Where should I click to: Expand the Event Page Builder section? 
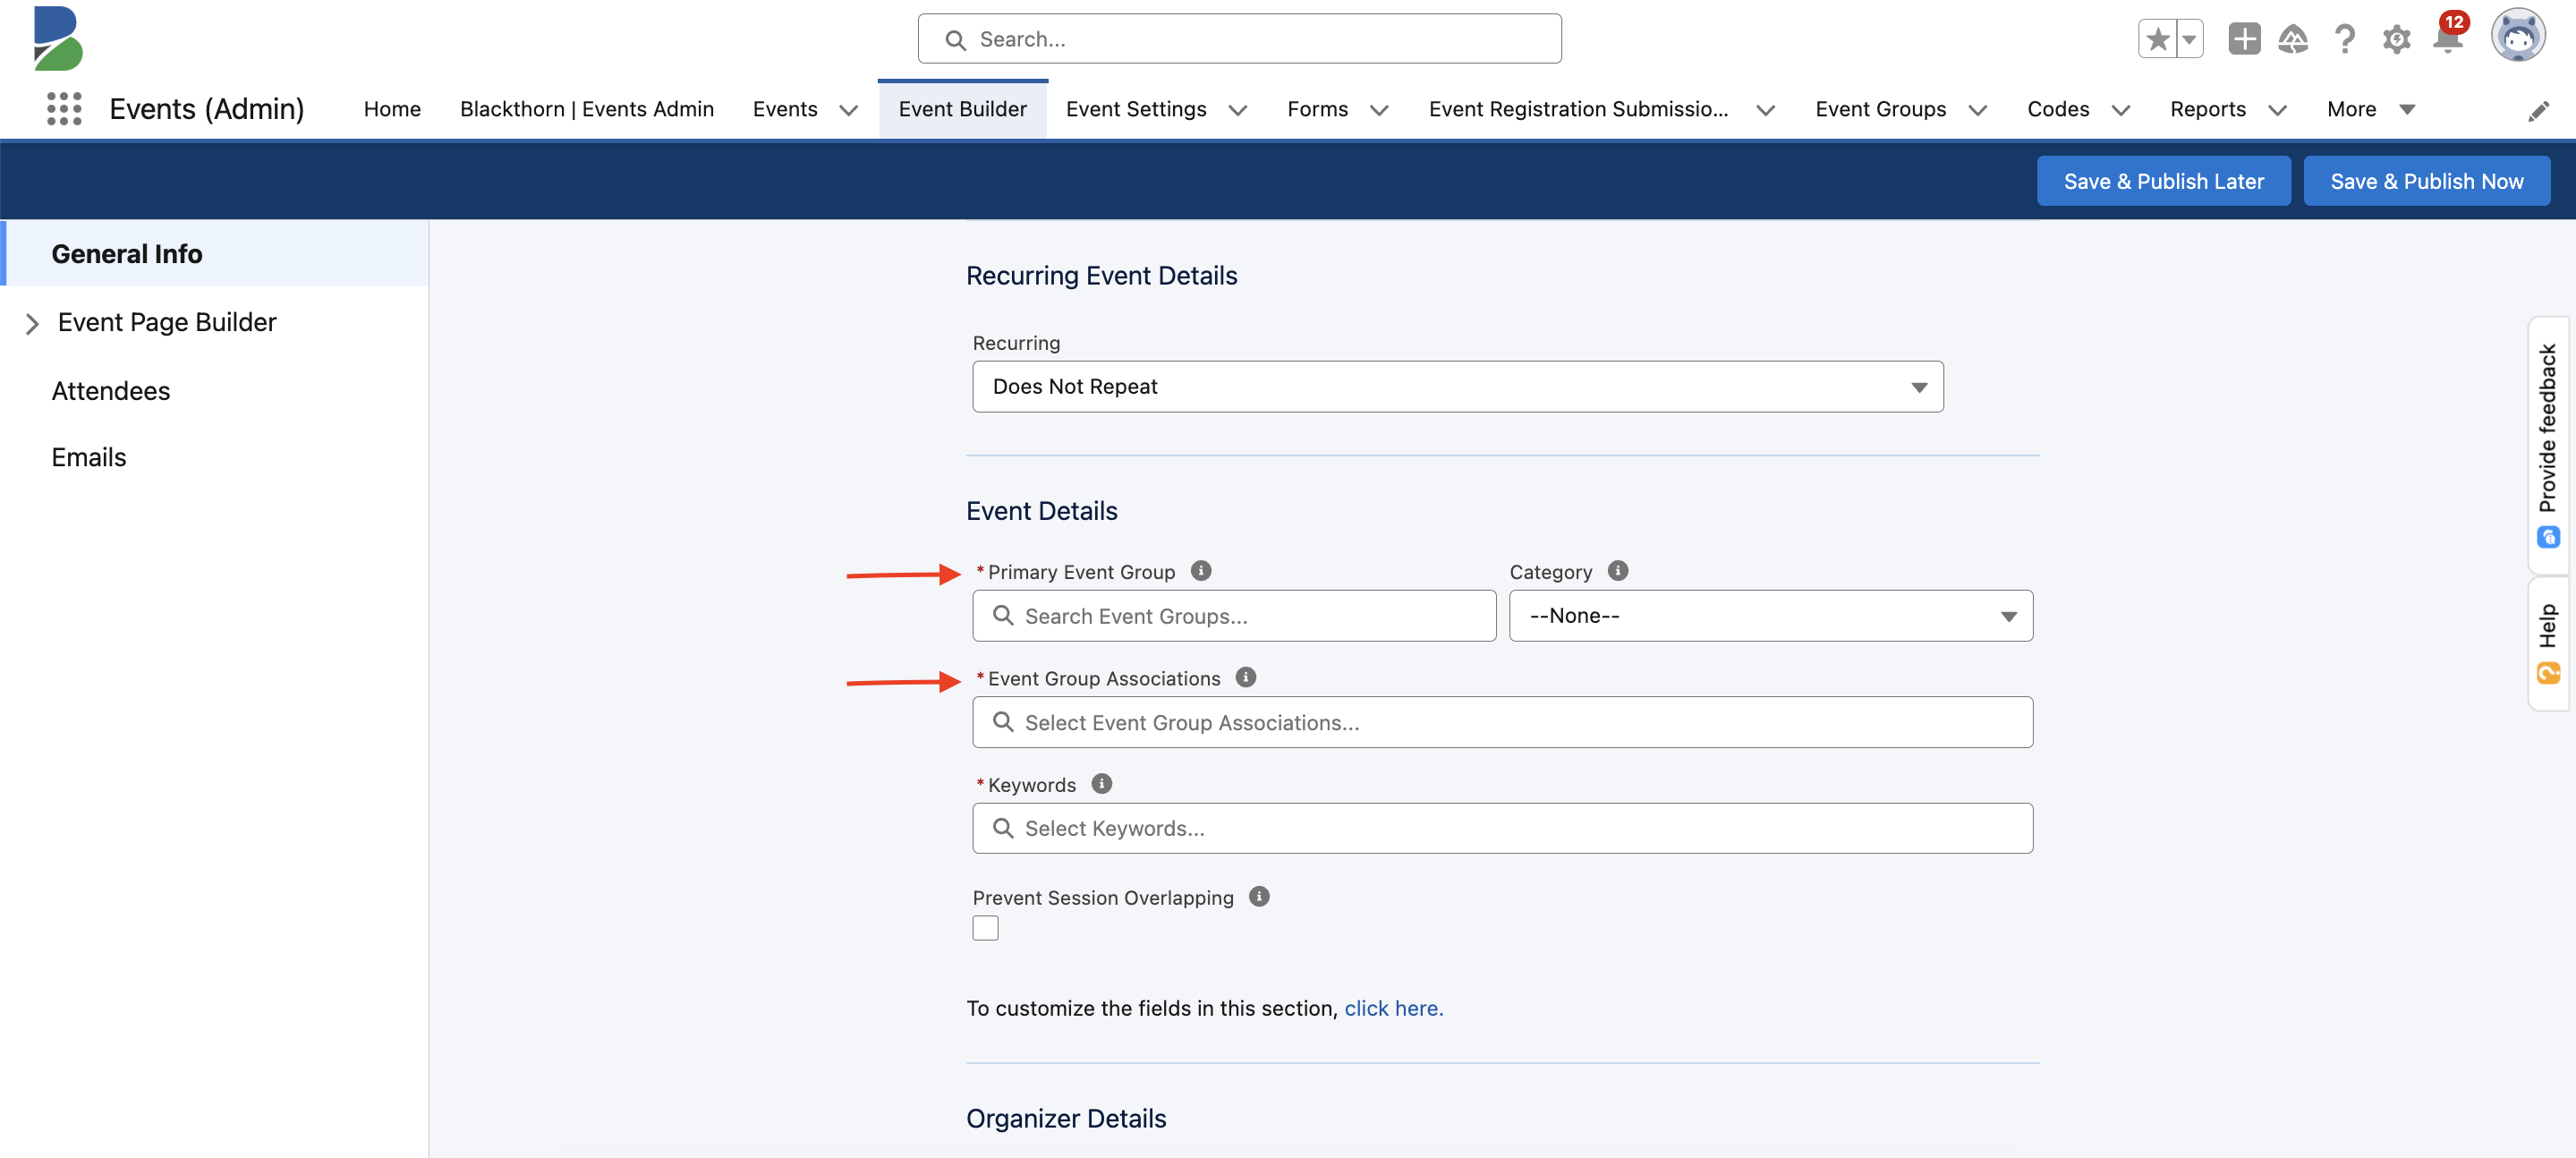(x=33, y=322)
